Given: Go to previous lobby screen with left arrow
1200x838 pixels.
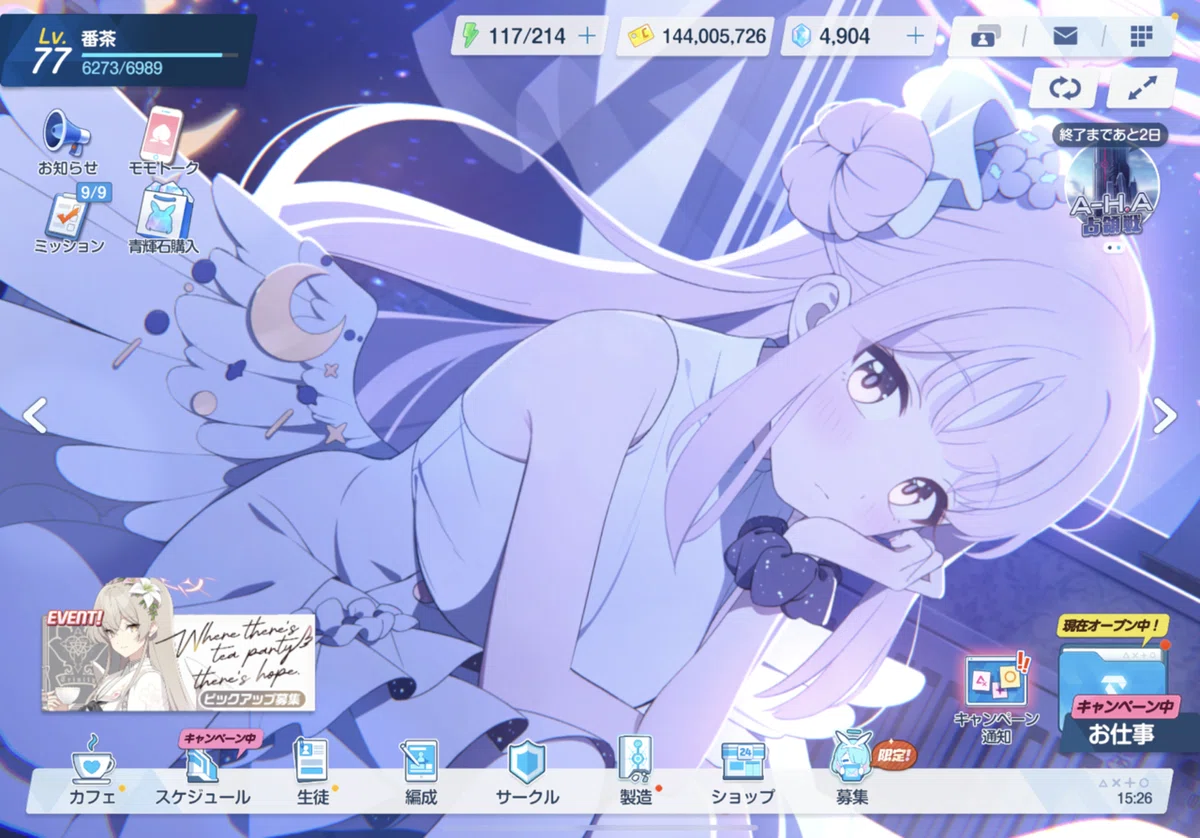Looking at the screenshot, I should coord(35,416).
